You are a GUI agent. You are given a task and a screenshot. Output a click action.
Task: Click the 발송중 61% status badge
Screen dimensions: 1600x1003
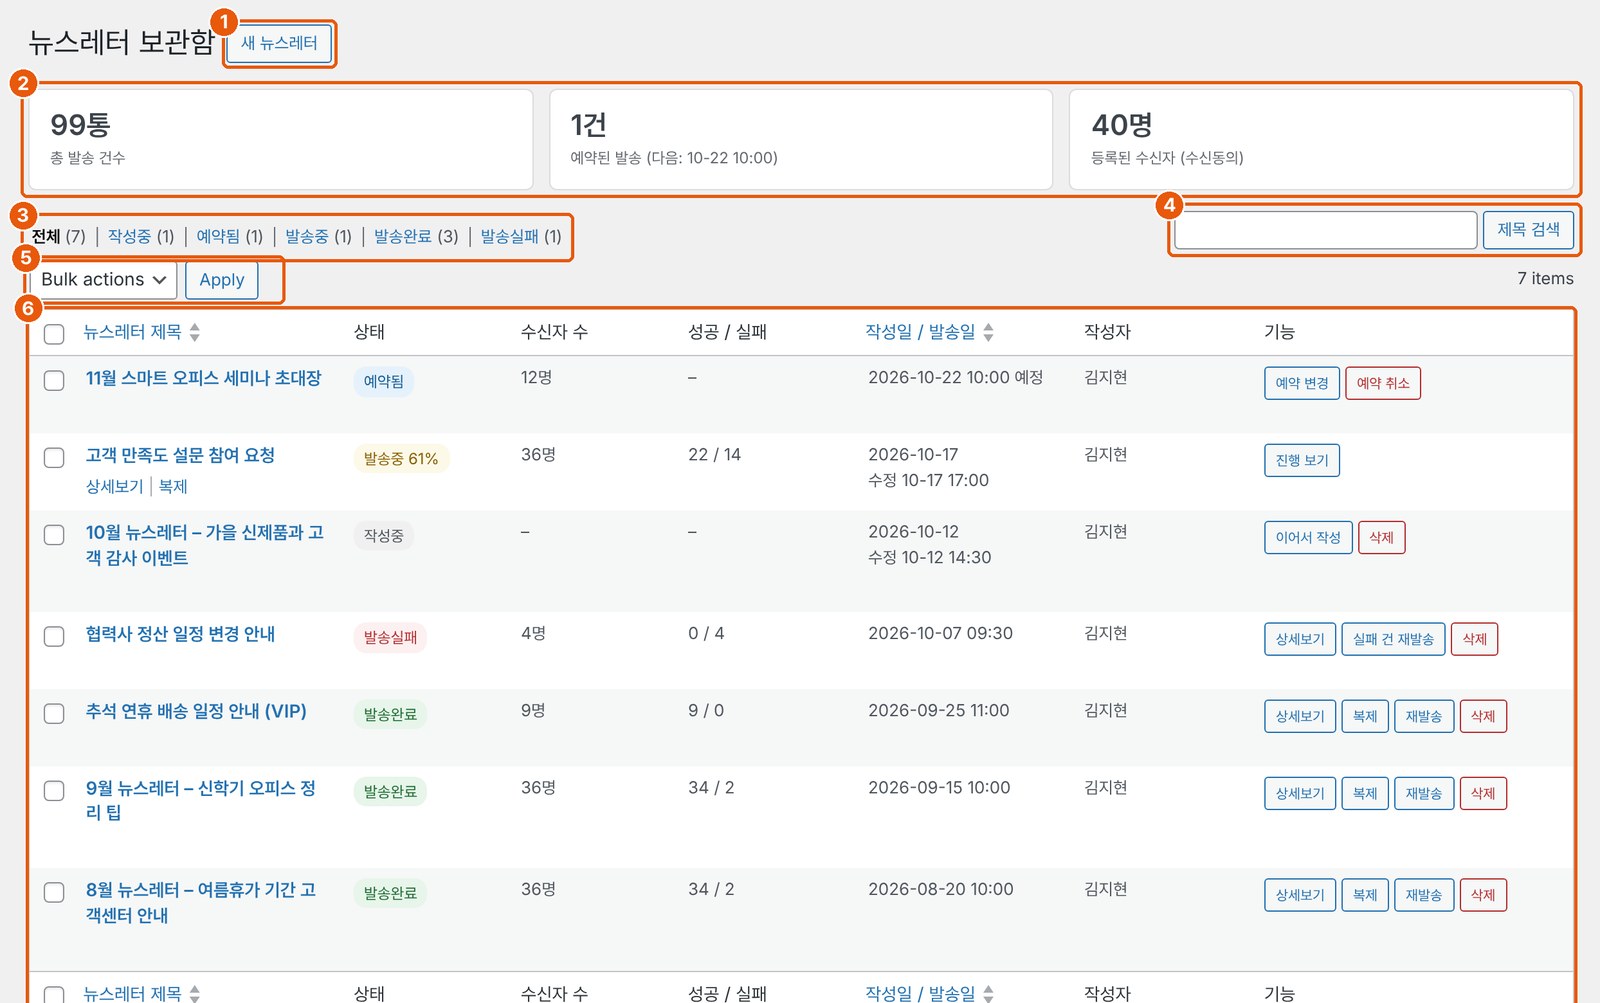click(x=401, y=459)
